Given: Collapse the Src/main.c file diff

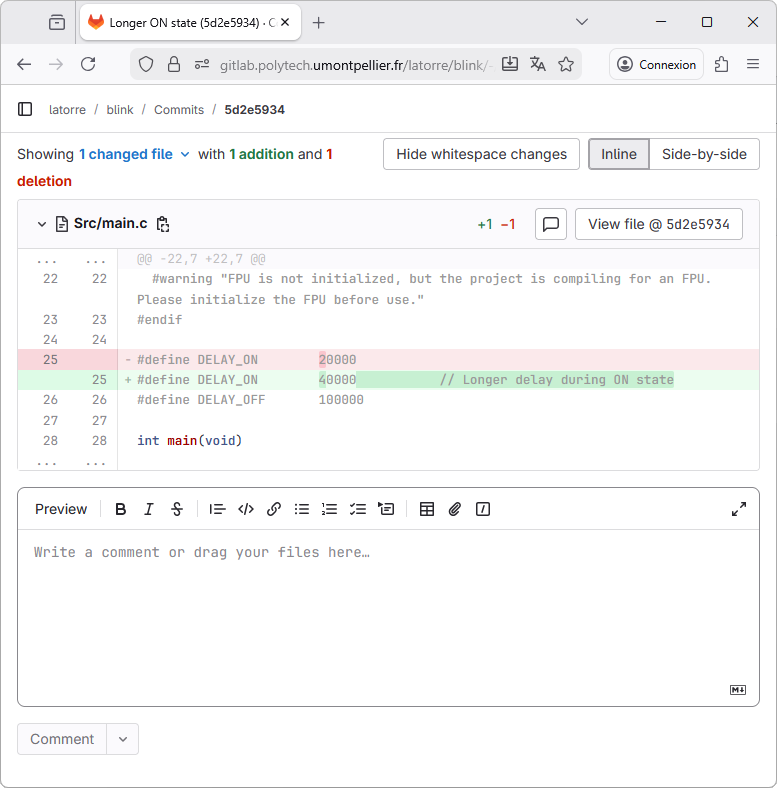Looking at the screenshot, I should tap(42, 224).
